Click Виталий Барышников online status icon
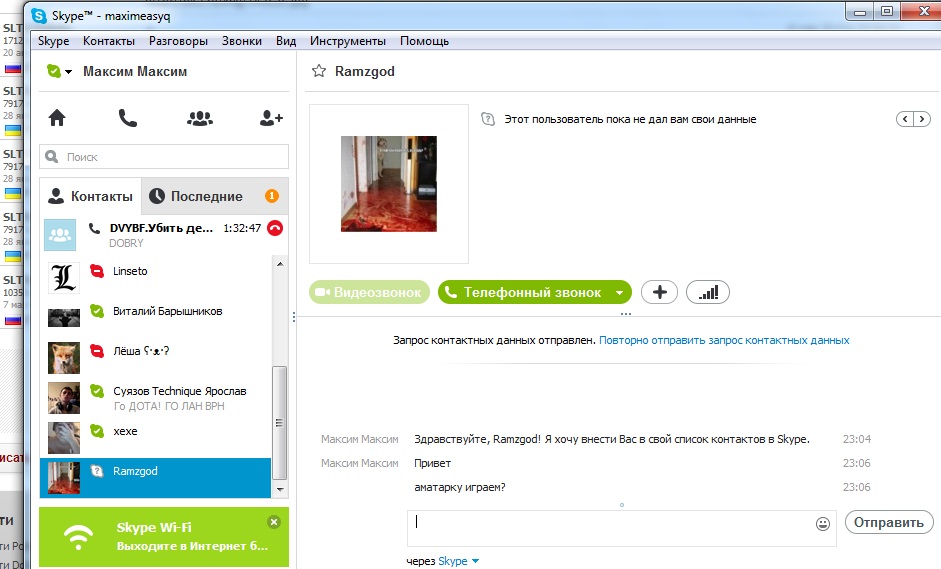941x569 pixels. coord(97,310)
